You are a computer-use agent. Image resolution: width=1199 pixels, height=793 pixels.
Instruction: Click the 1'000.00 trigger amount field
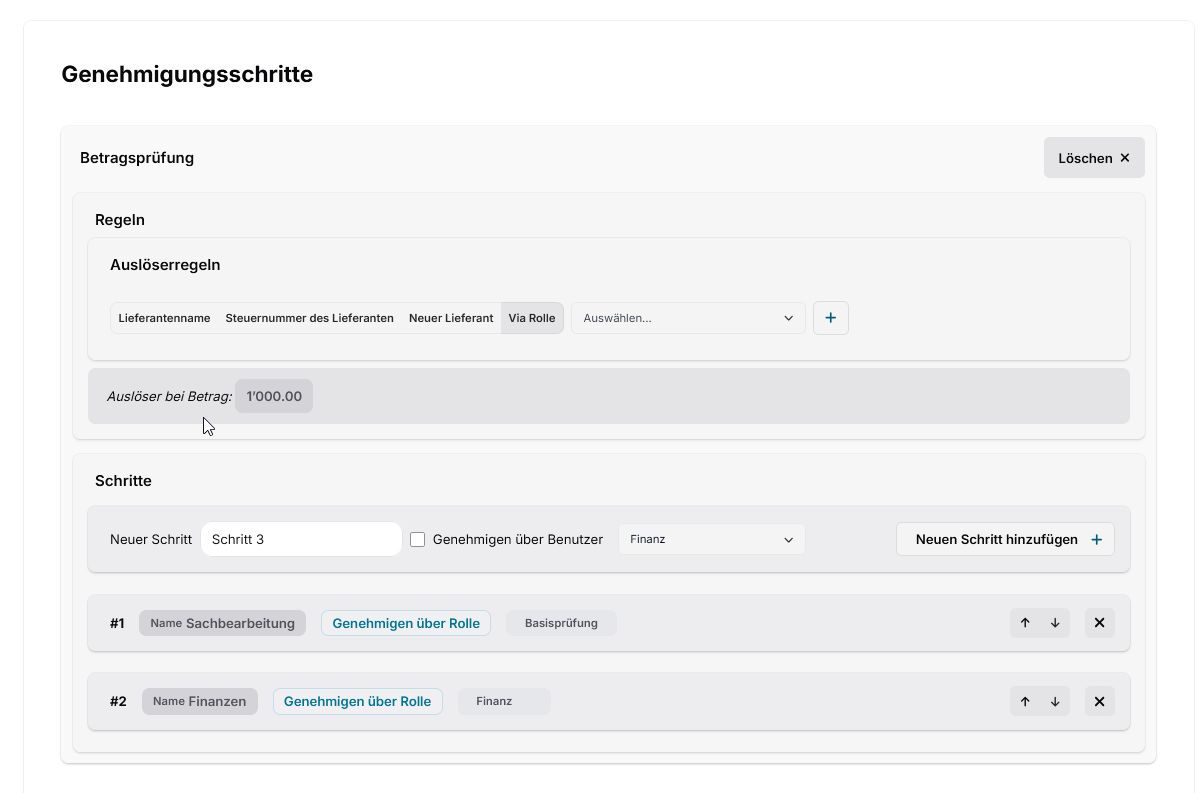click(x=273, y=396)
